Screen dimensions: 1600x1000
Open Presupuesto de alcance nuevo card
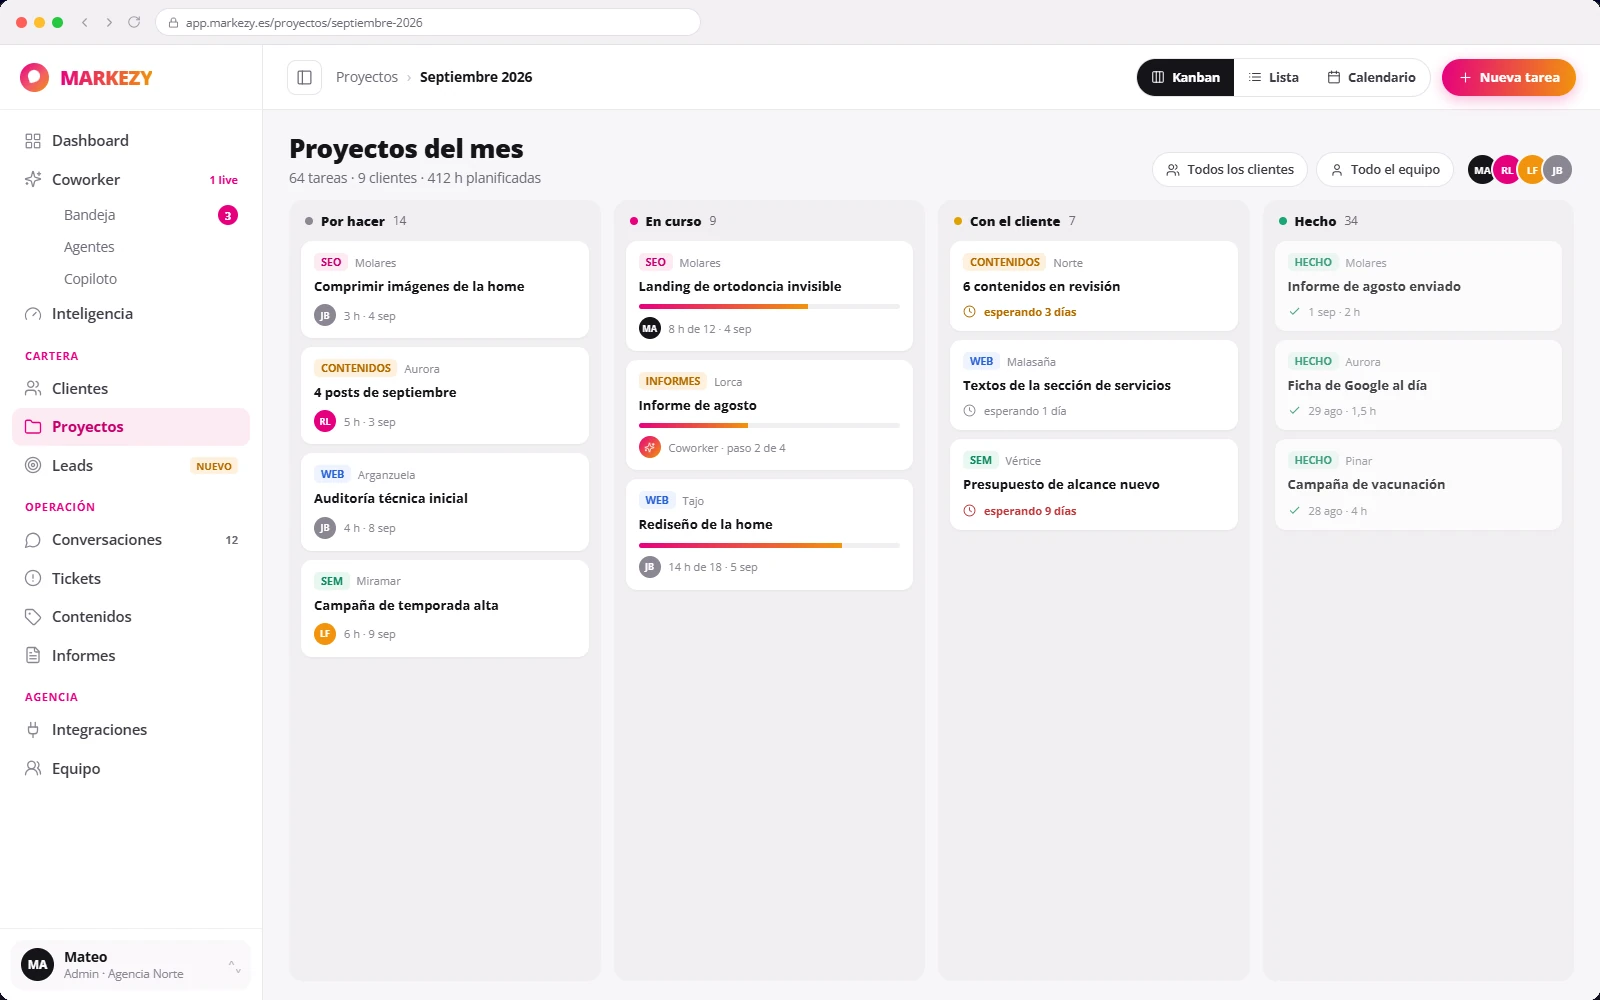(1094, 485)
